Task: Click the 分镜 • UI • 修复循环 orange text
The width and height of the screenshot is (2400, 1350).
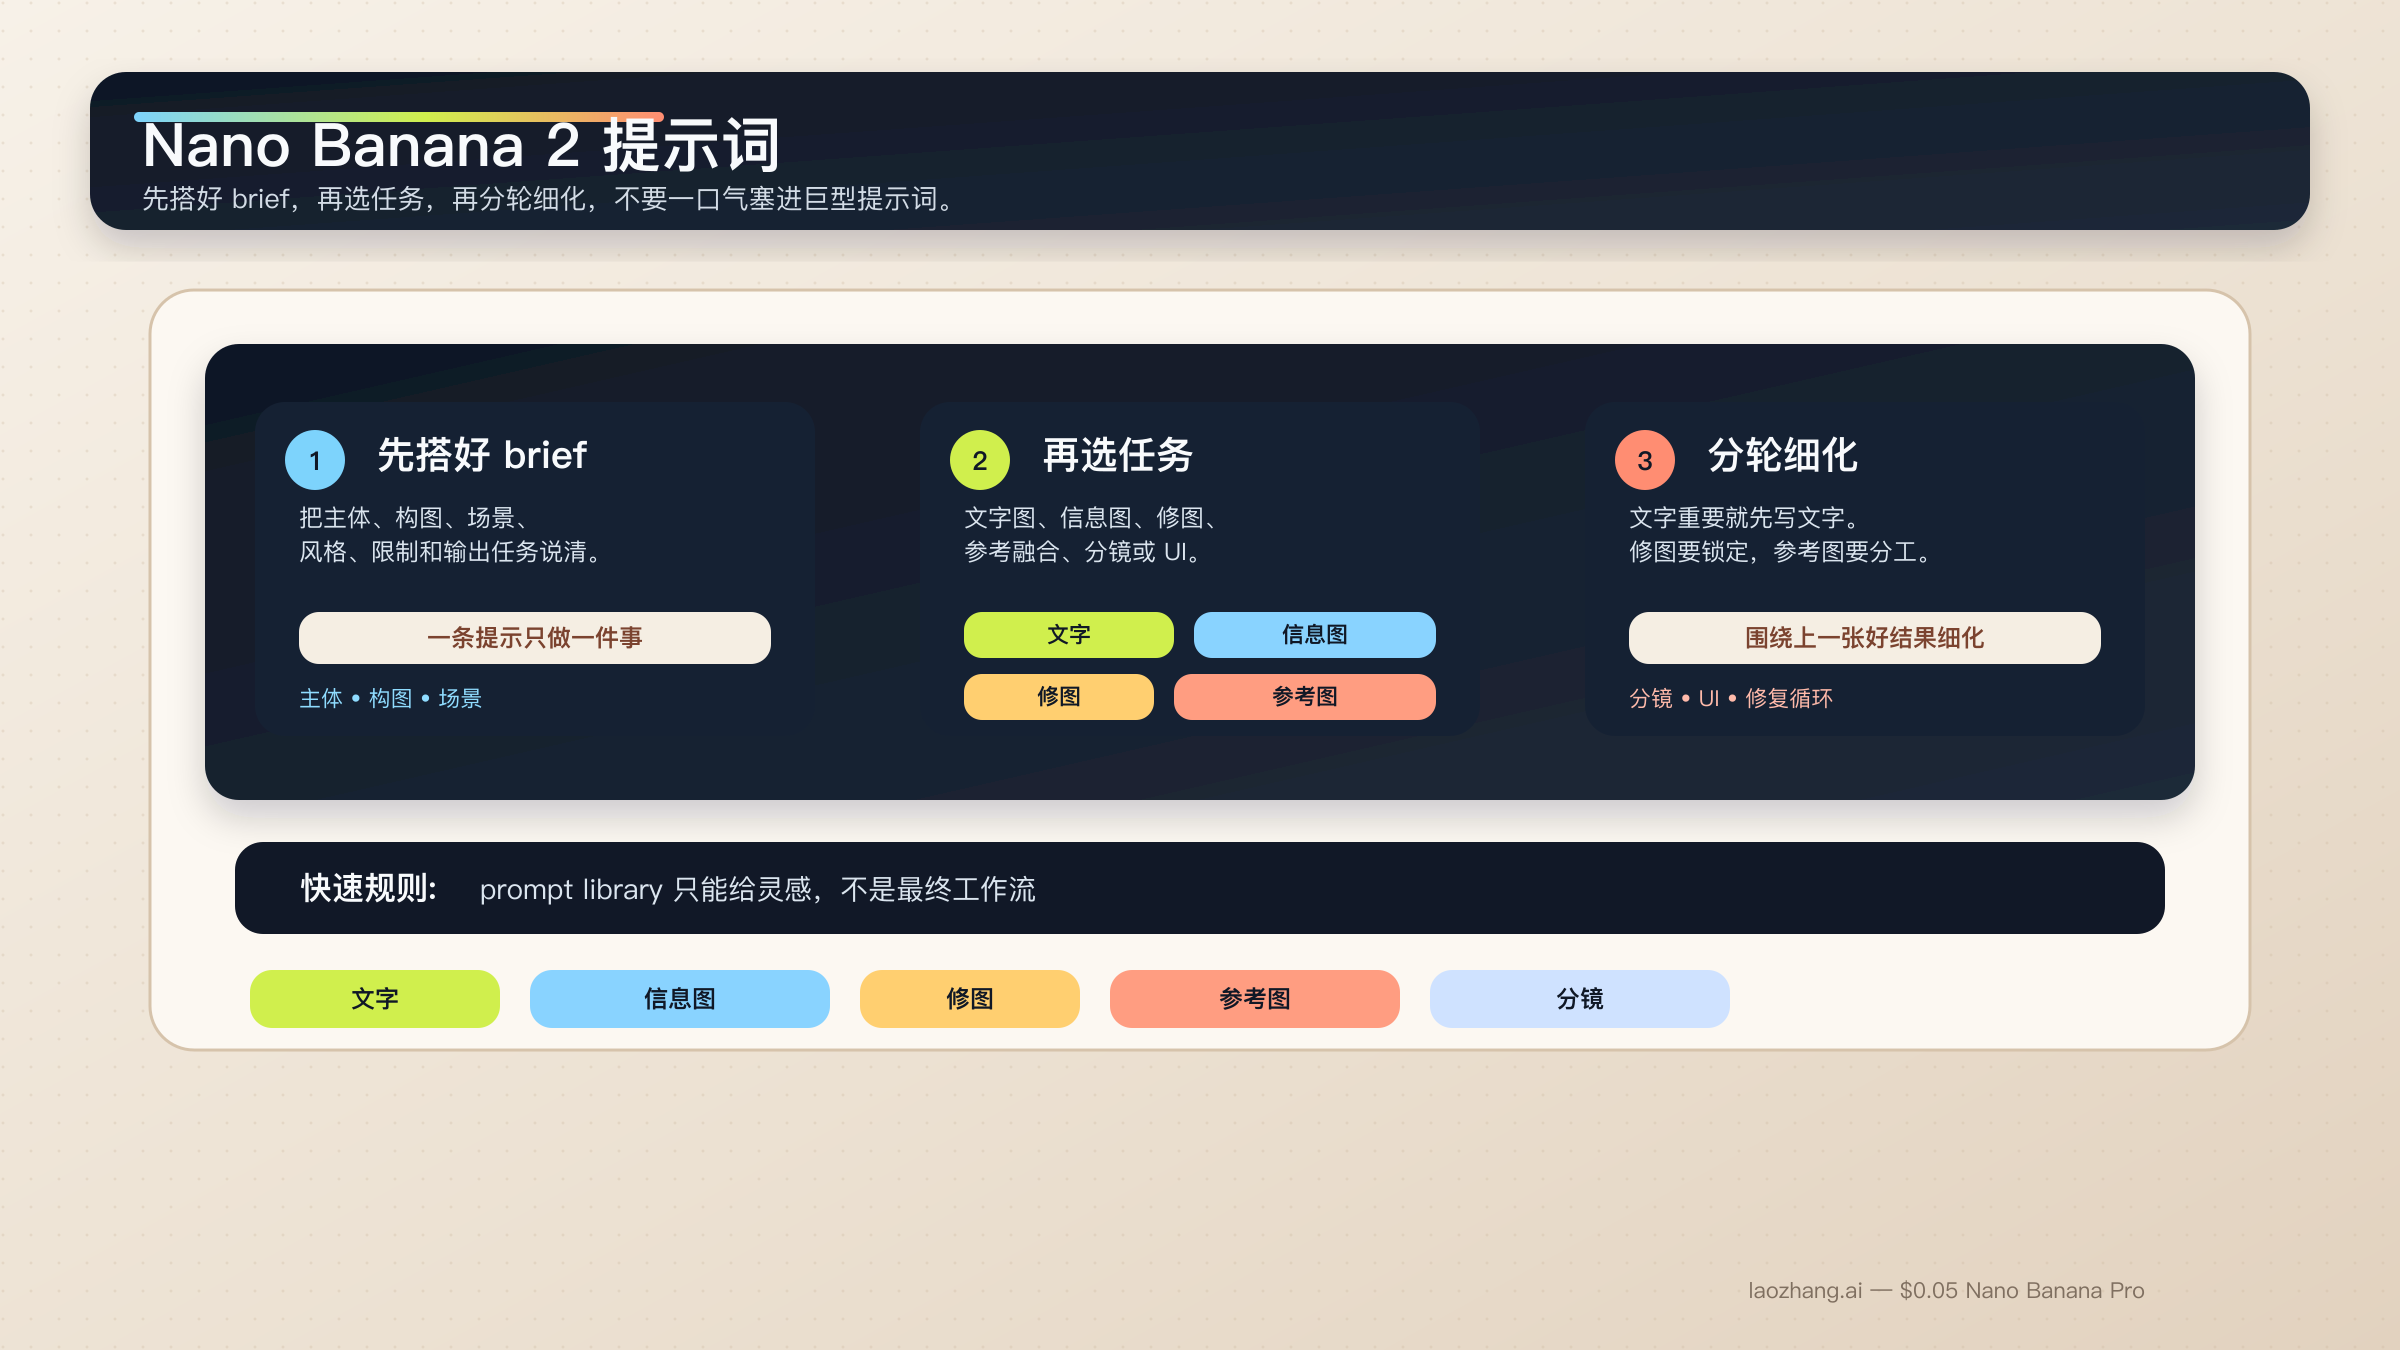Action: tap(1731, 698)
